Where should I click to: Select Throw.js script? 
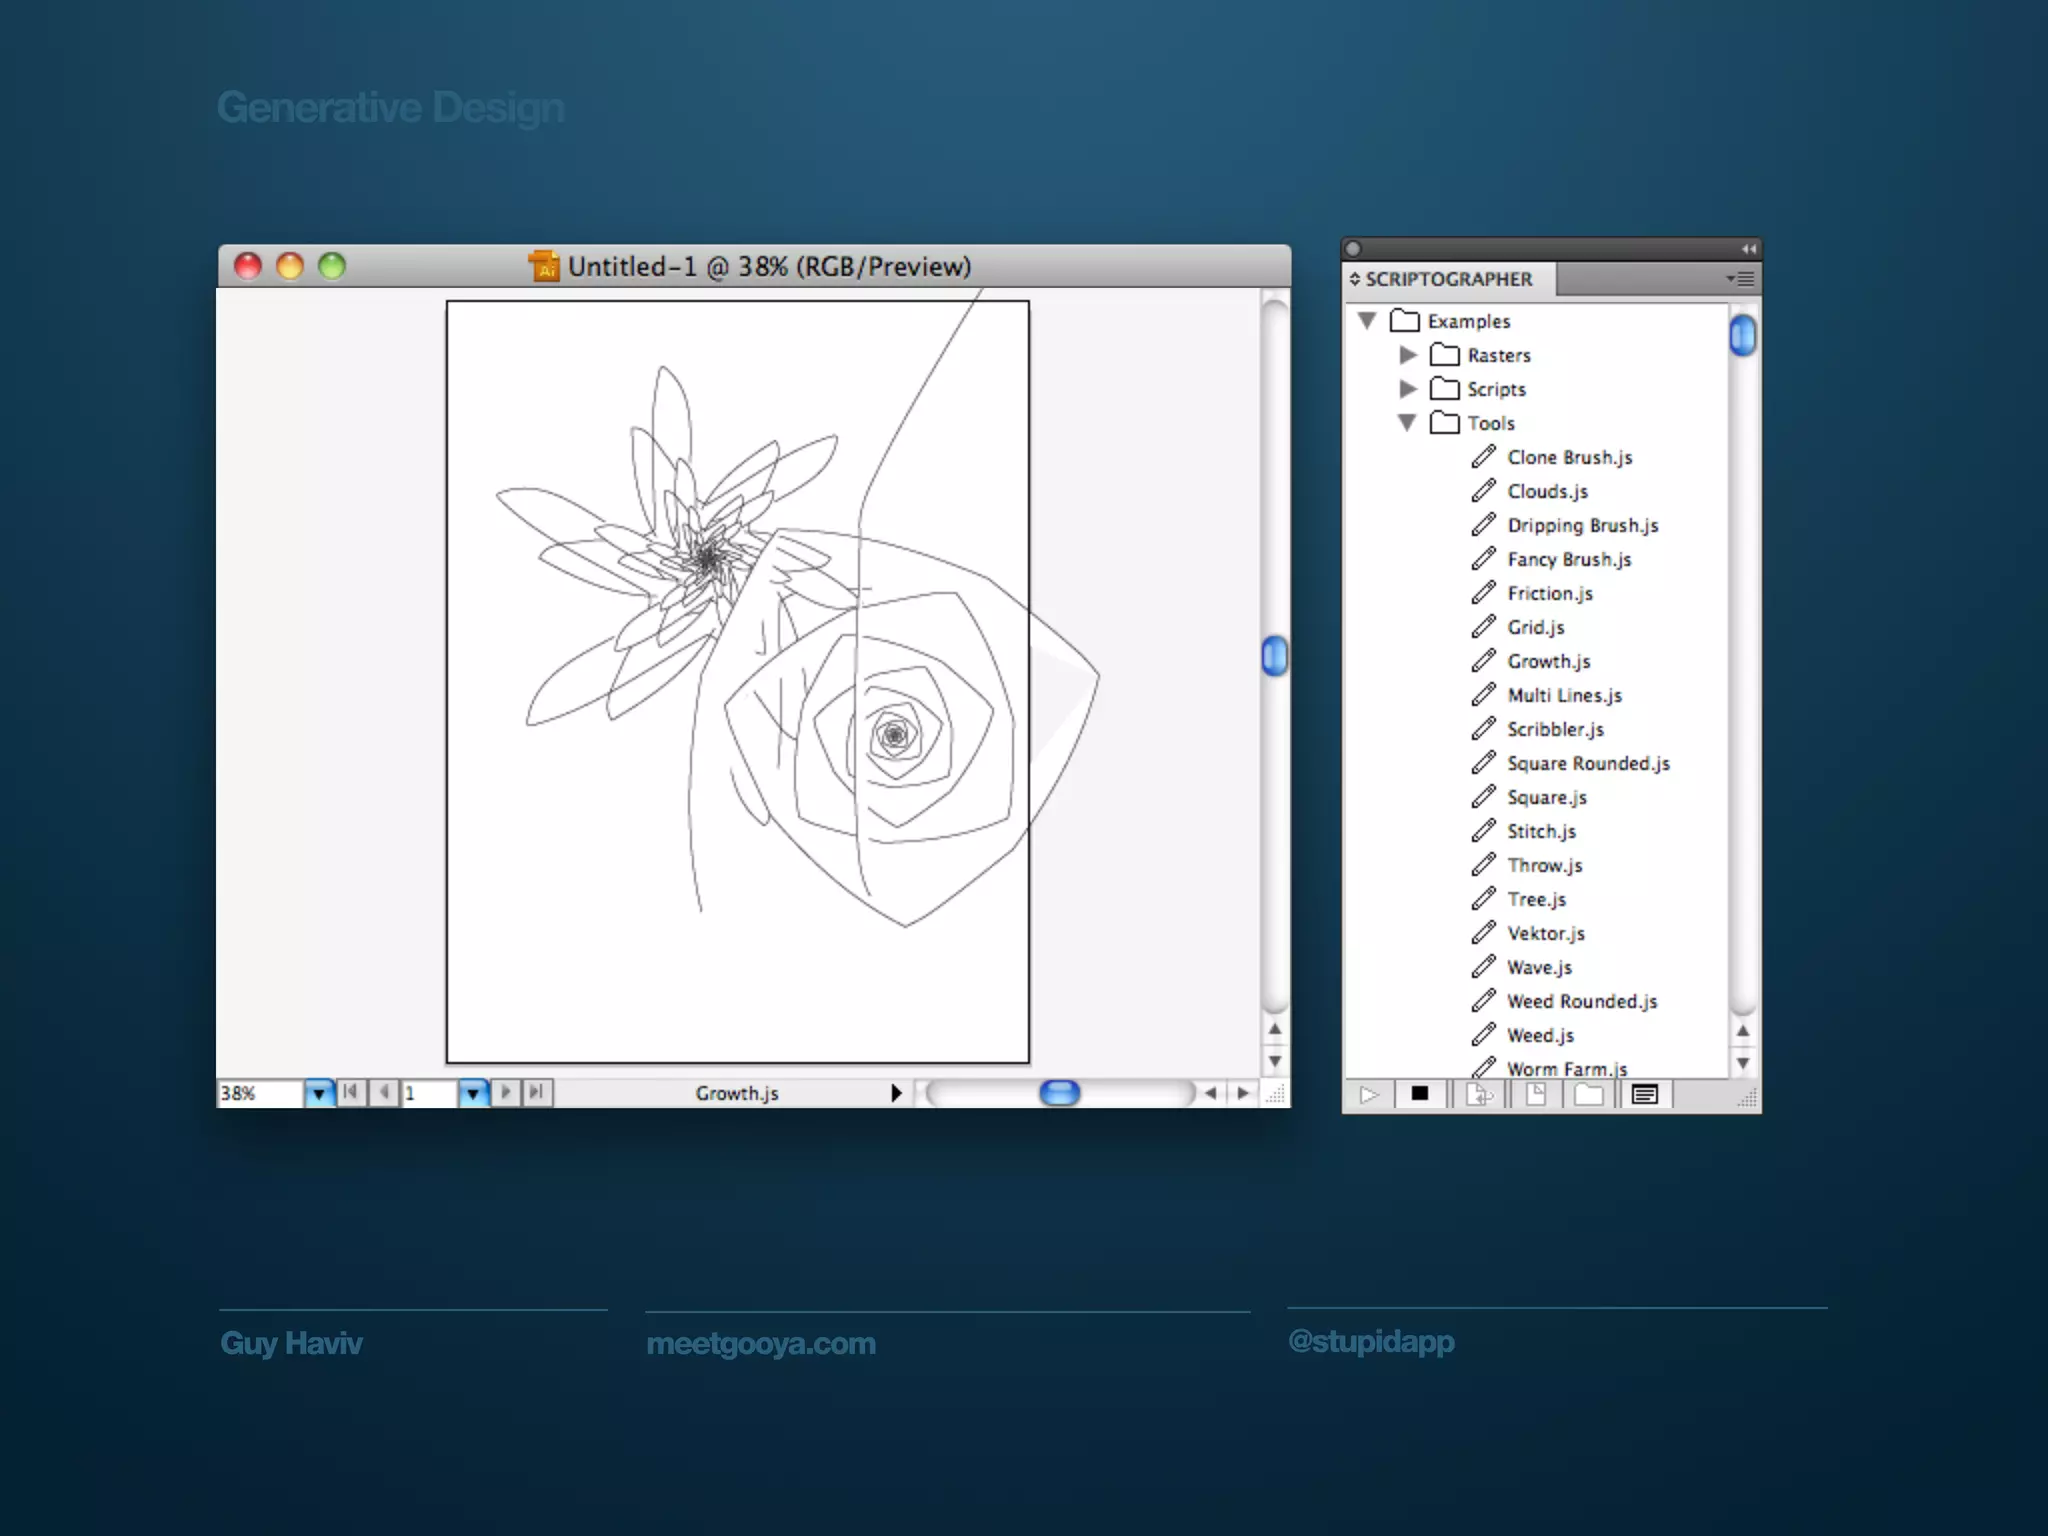1544,865
